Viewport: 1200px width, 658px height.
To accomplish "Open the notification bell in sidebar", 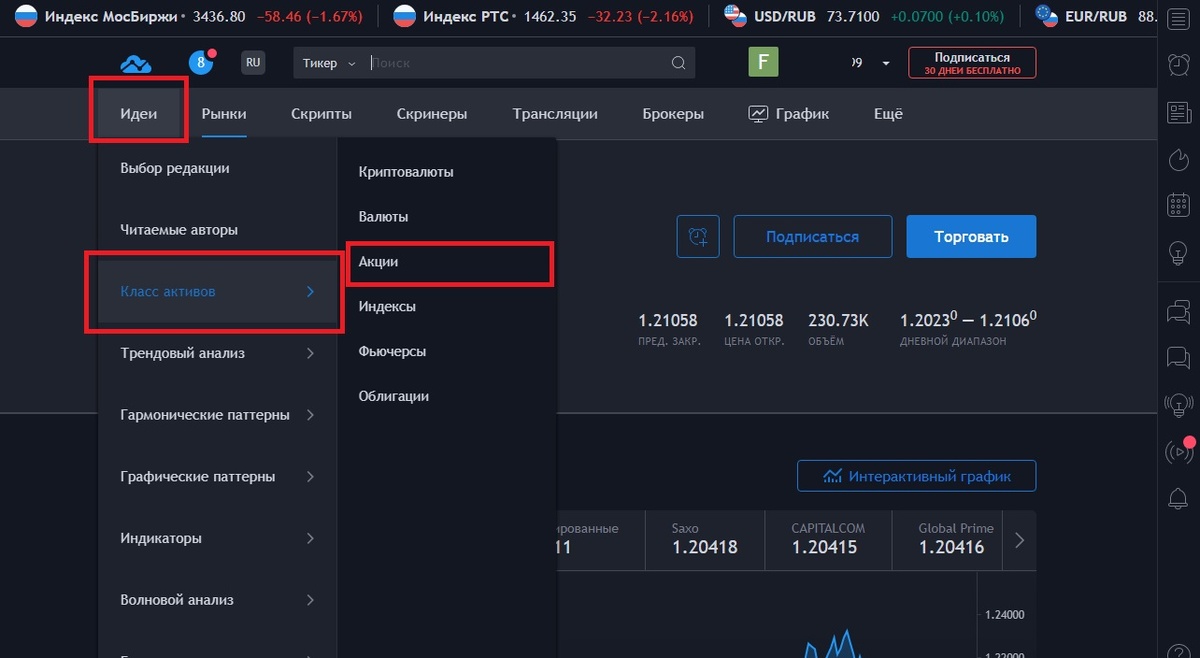I will tap(1179, 498).
